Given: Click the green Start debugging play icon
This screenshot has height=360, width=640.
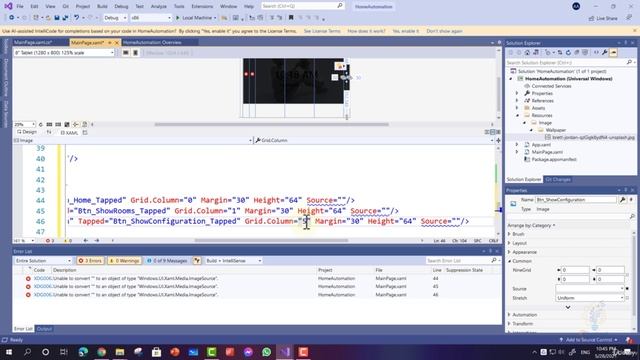Looking at the screenshot, I should 178,18.
